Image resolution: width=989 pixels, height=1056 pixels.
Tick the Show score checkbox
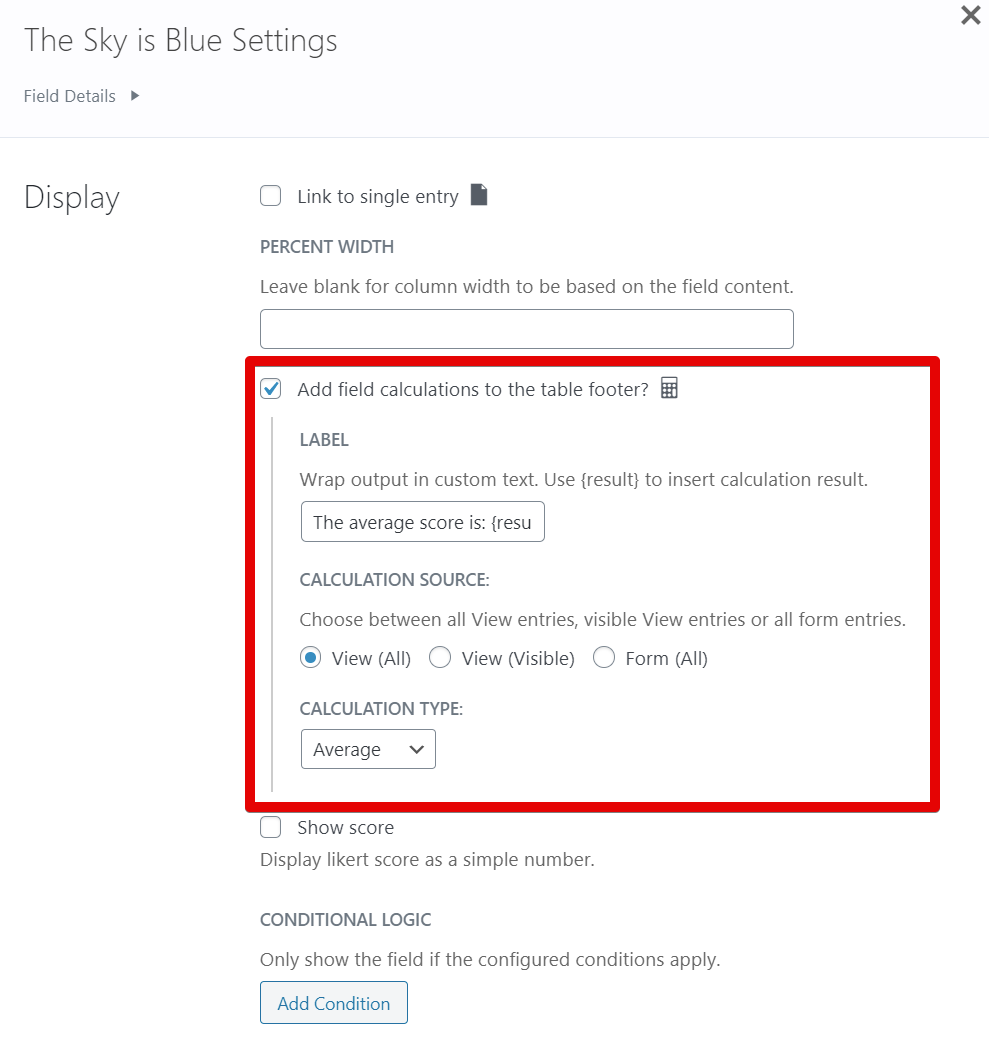pos(271,827)
